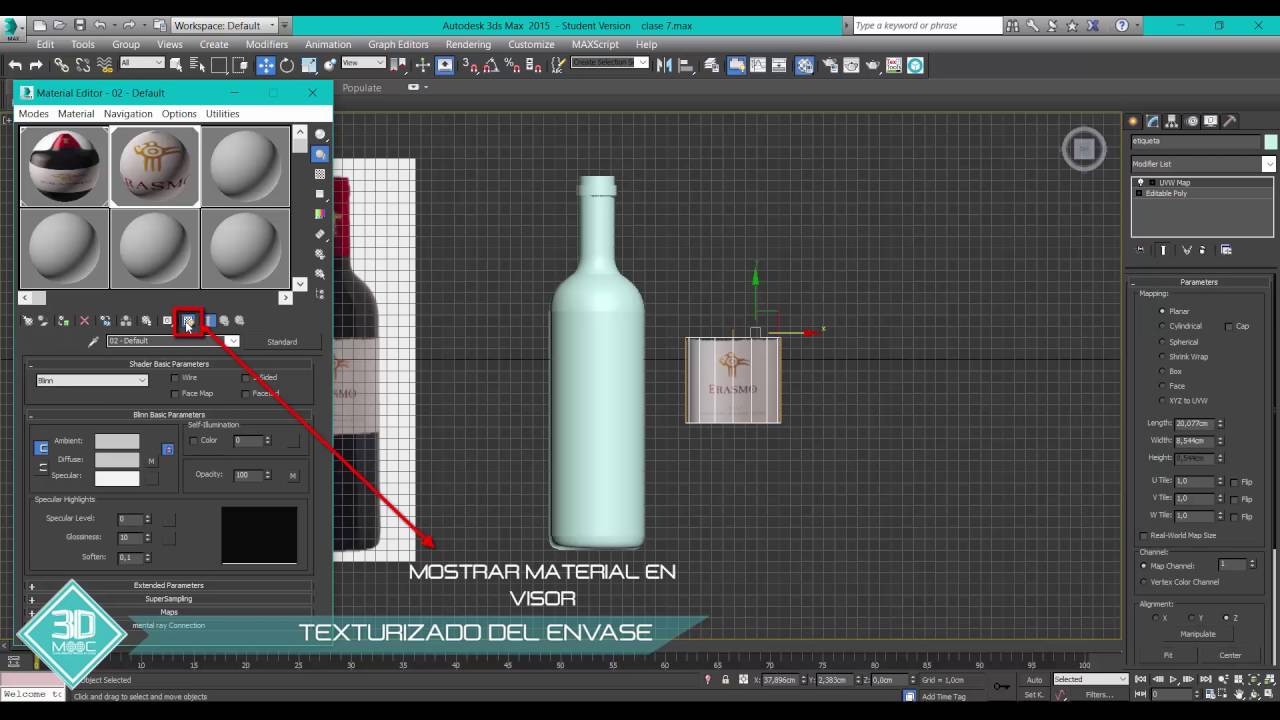1280x720 pixels.
Task: Click Reset Map/Mtl to Default (red X)
Action: tap(84, 321)
